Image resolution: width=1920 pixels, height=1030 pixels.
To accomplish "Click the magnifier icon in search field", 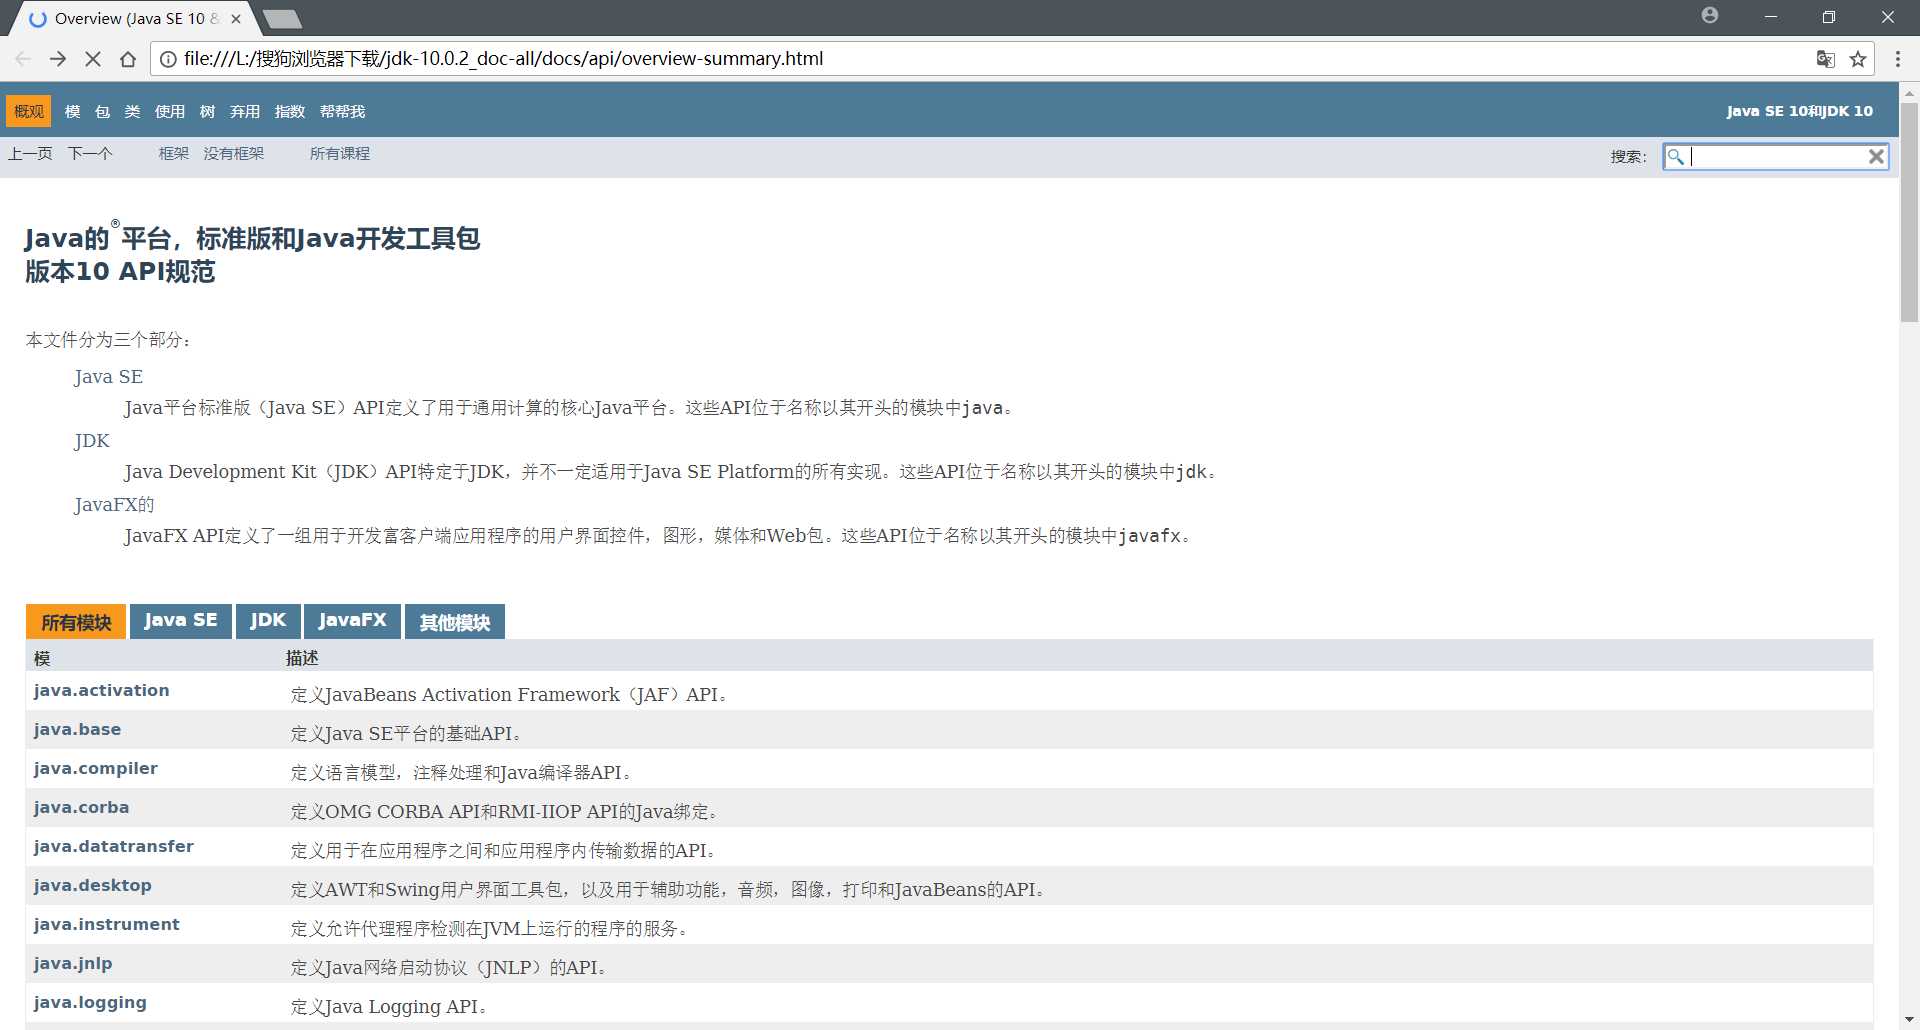I will coord(1676,156).
